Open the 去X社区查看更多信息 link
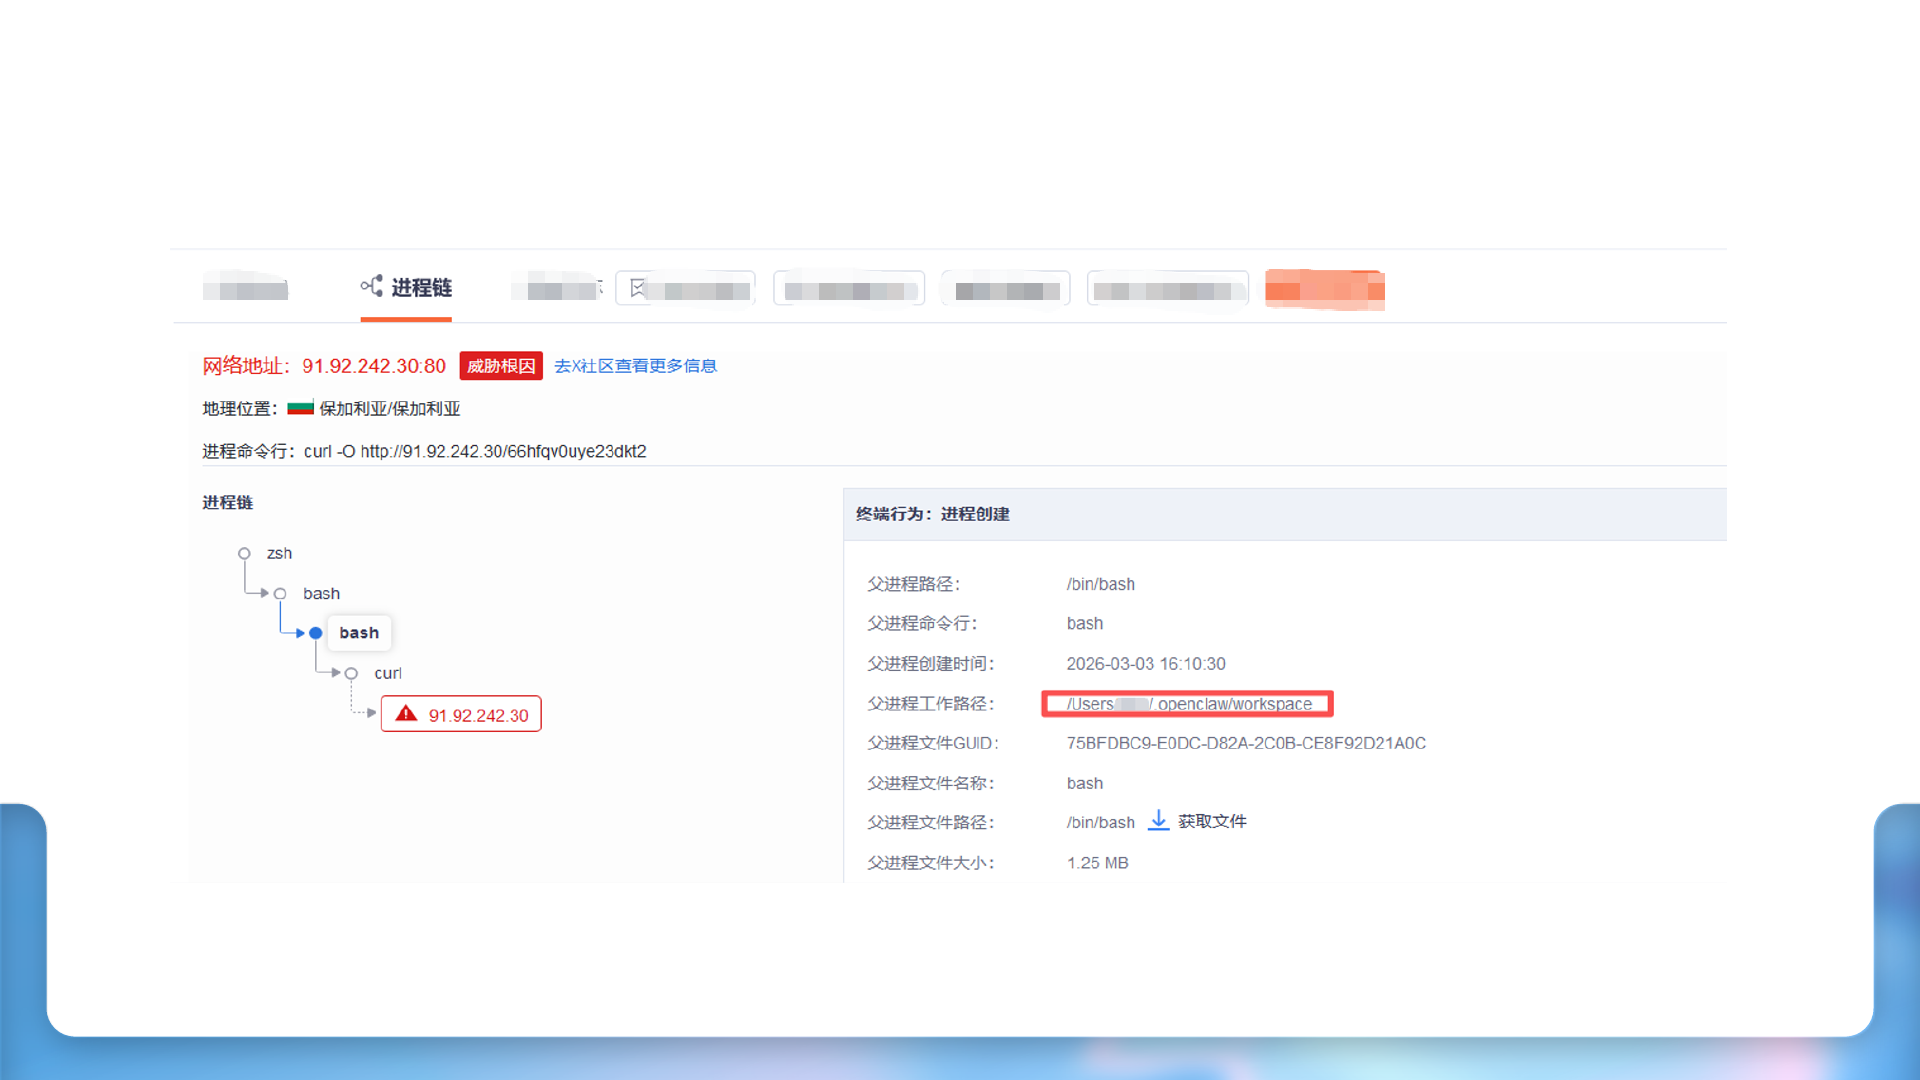This screenshot has width=1920, height=1080. point(635,366)
